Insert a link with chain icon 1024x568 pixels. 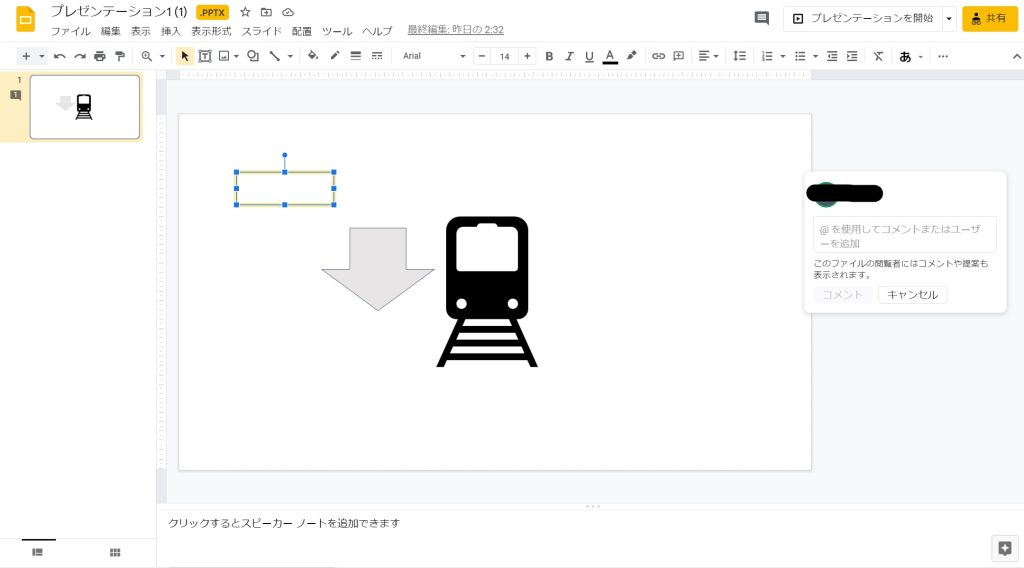pos(658,56)
